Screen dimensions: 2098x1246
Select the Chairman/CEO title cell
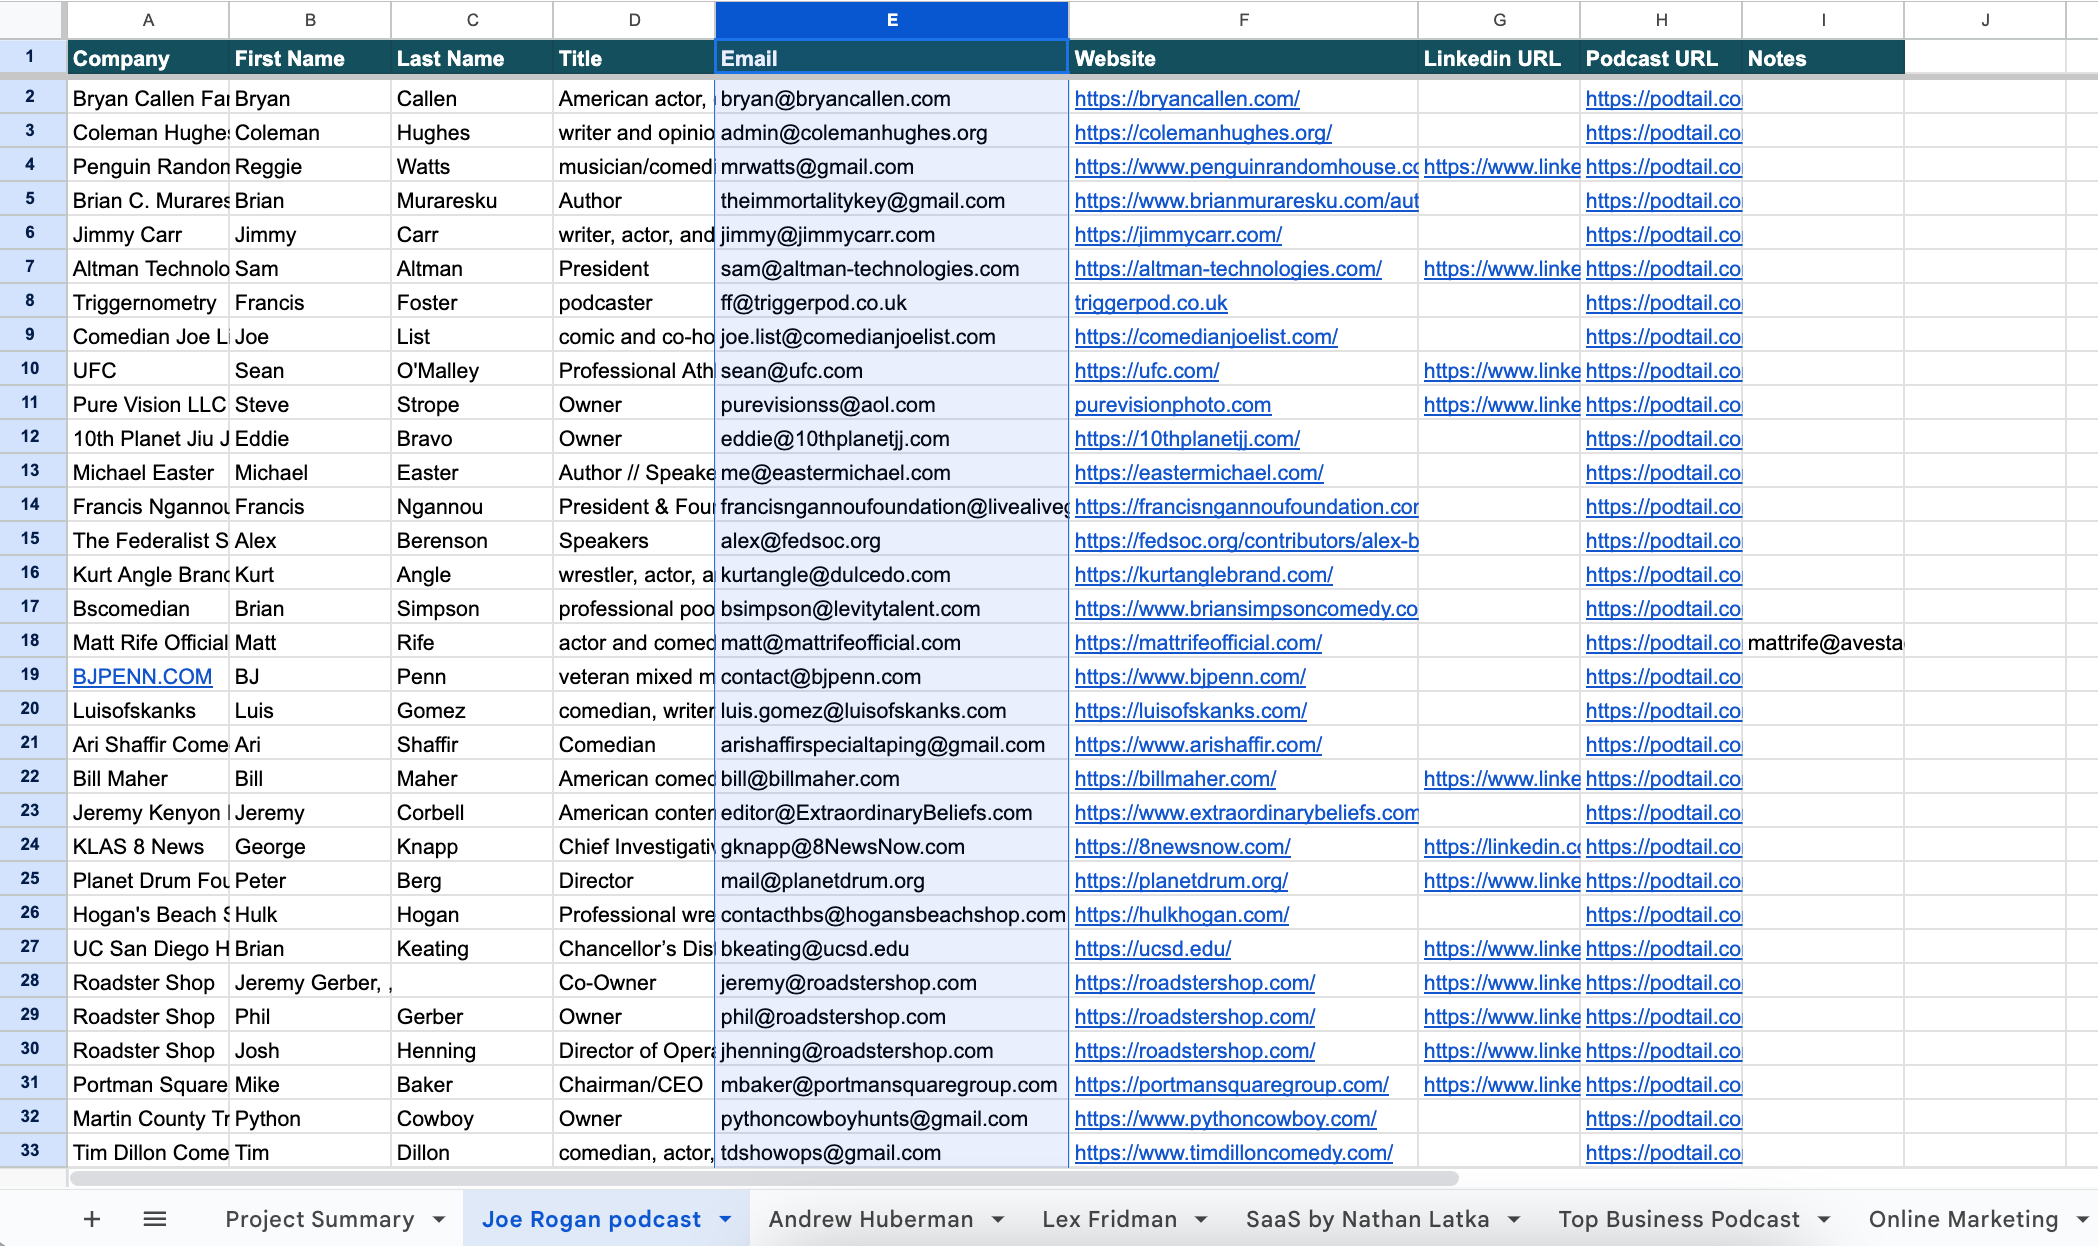click(x=634, y=1085)
